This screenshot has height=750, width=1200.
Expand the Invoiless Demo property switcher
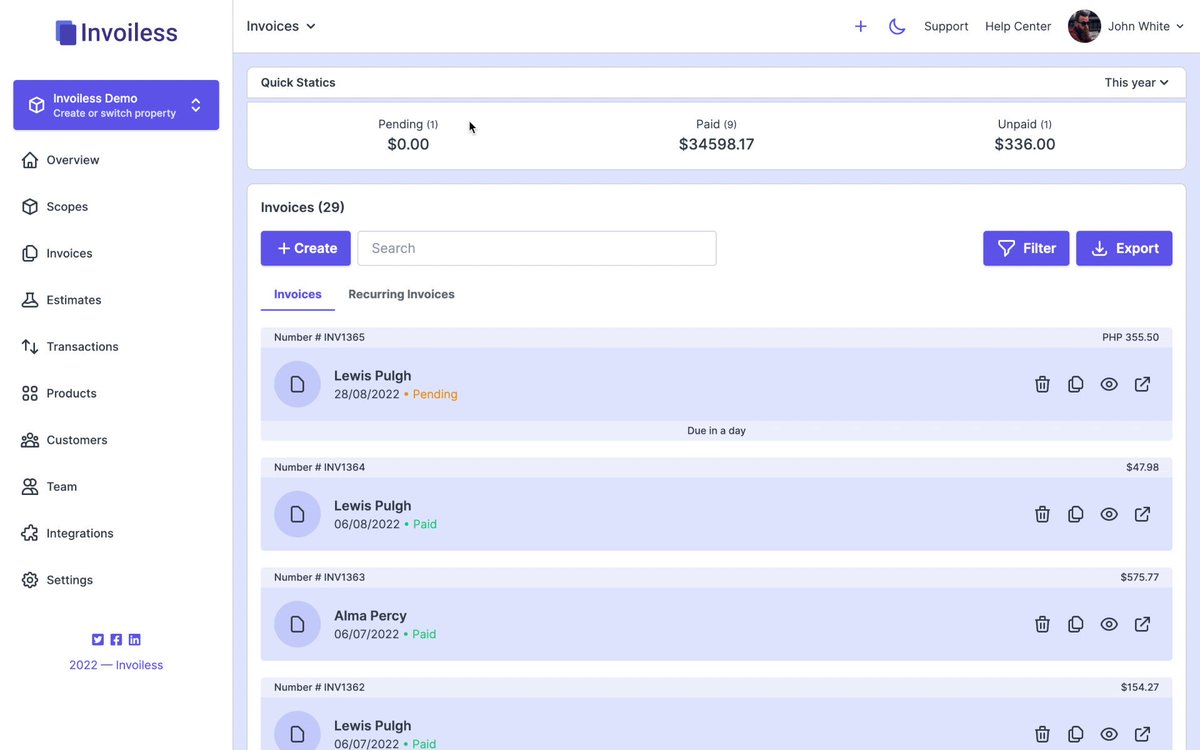click(116, 105)
